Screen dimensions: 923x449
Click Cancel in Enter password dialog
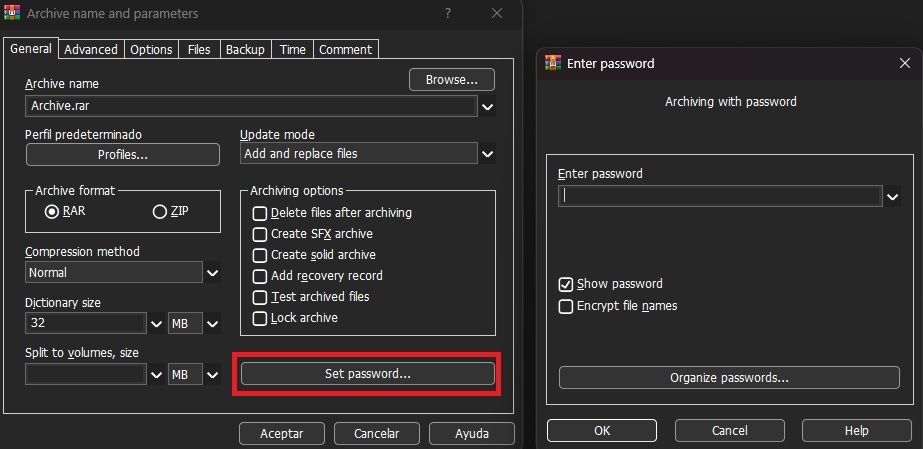pyautogui.click(x=730, y=430)
